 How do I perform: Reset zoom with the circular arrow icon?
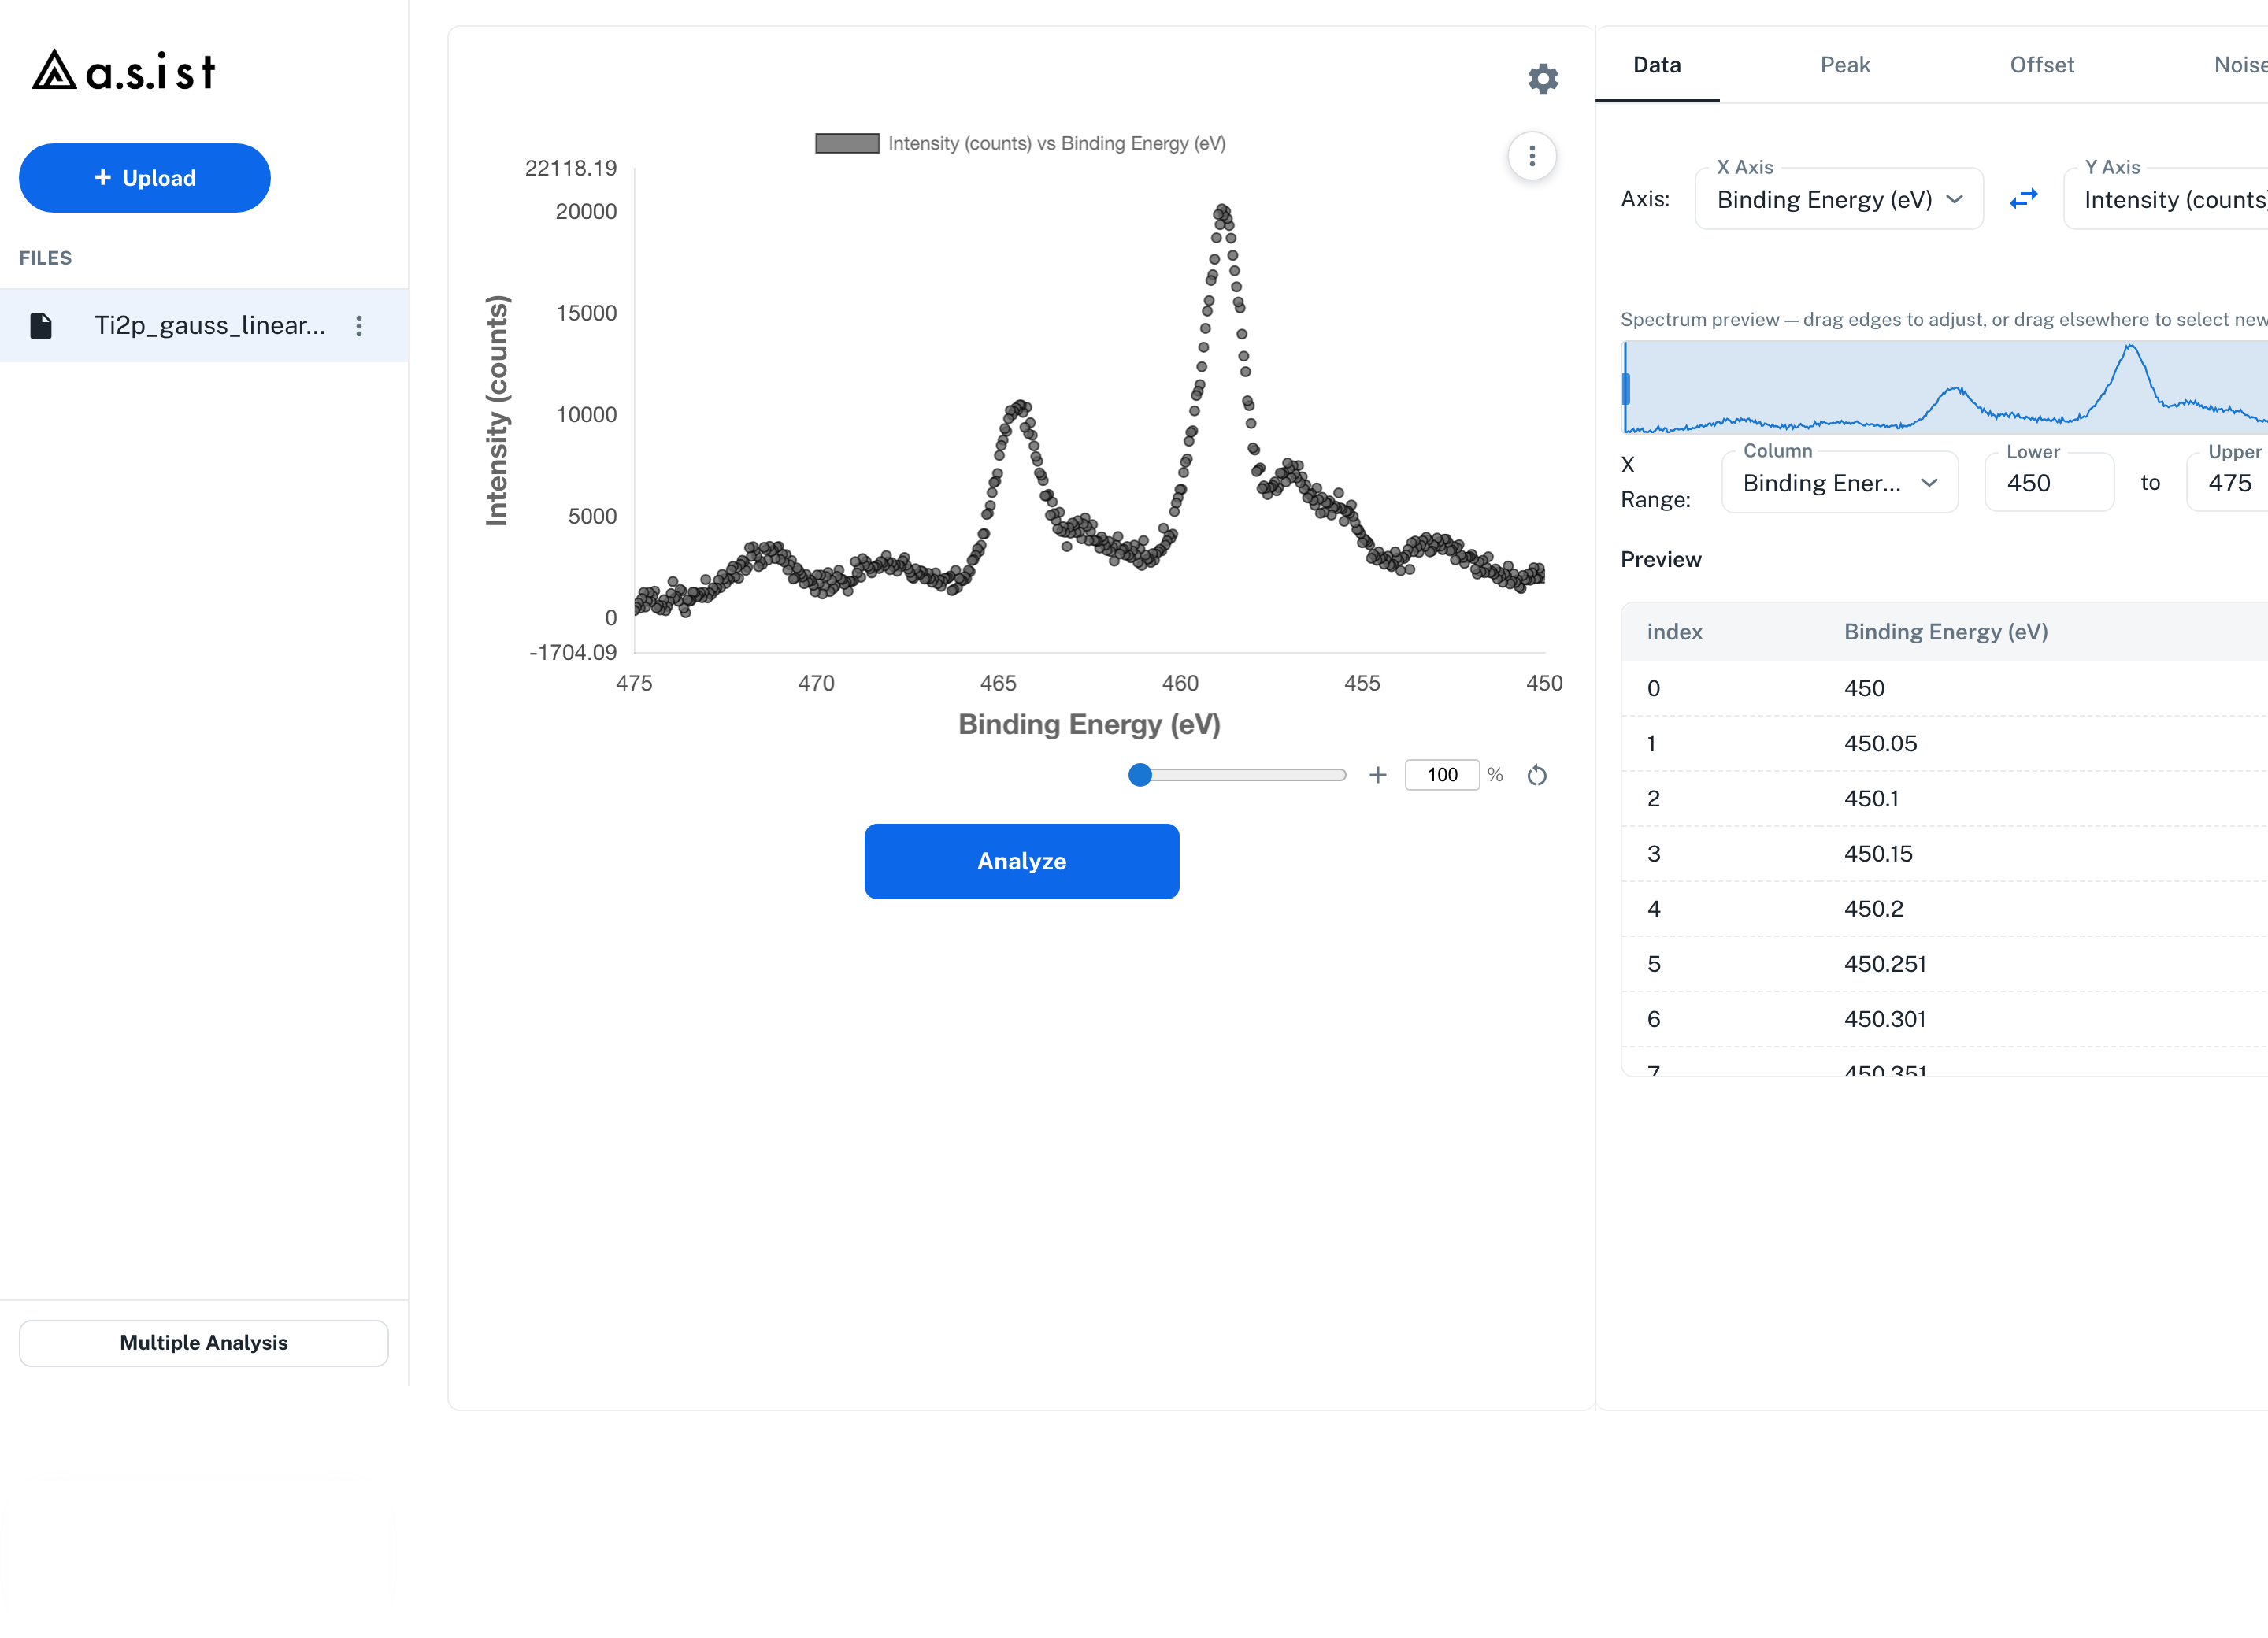(x=1537, y=775)
